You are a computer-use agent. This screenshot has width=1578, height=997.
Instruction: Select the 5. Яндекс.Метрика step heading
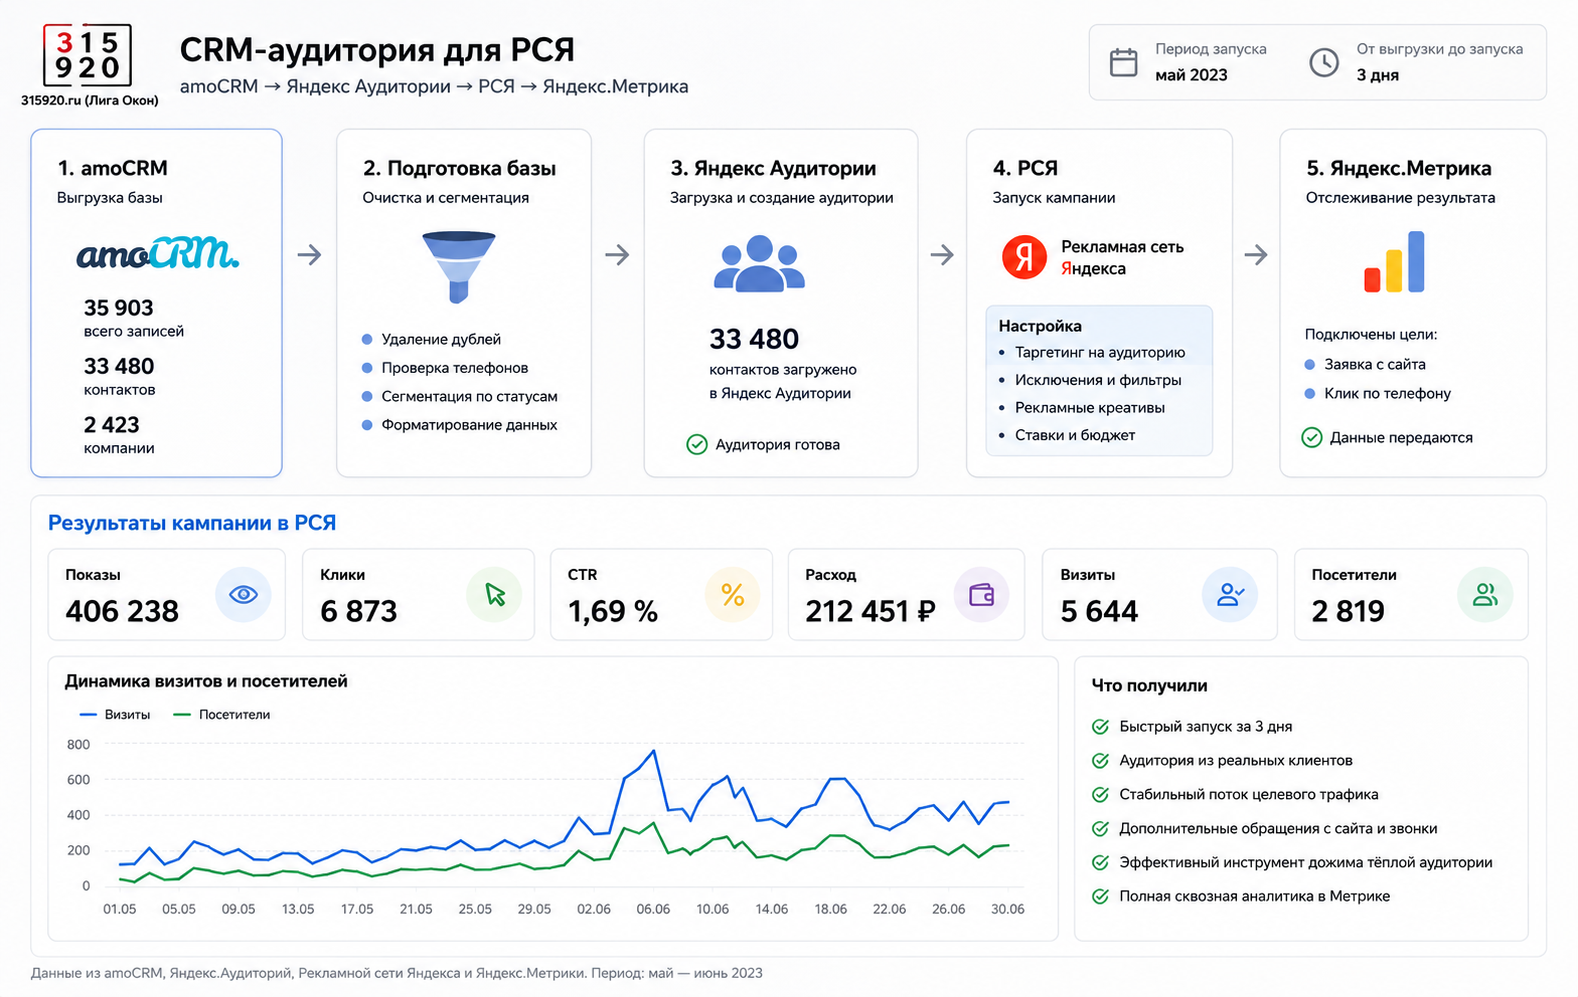pos(1398,168)
